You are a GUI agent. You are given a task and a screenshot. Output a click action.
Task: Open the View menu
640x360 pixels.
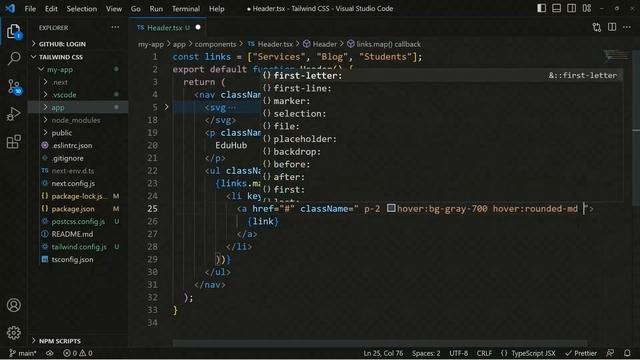tap(113, 9)
